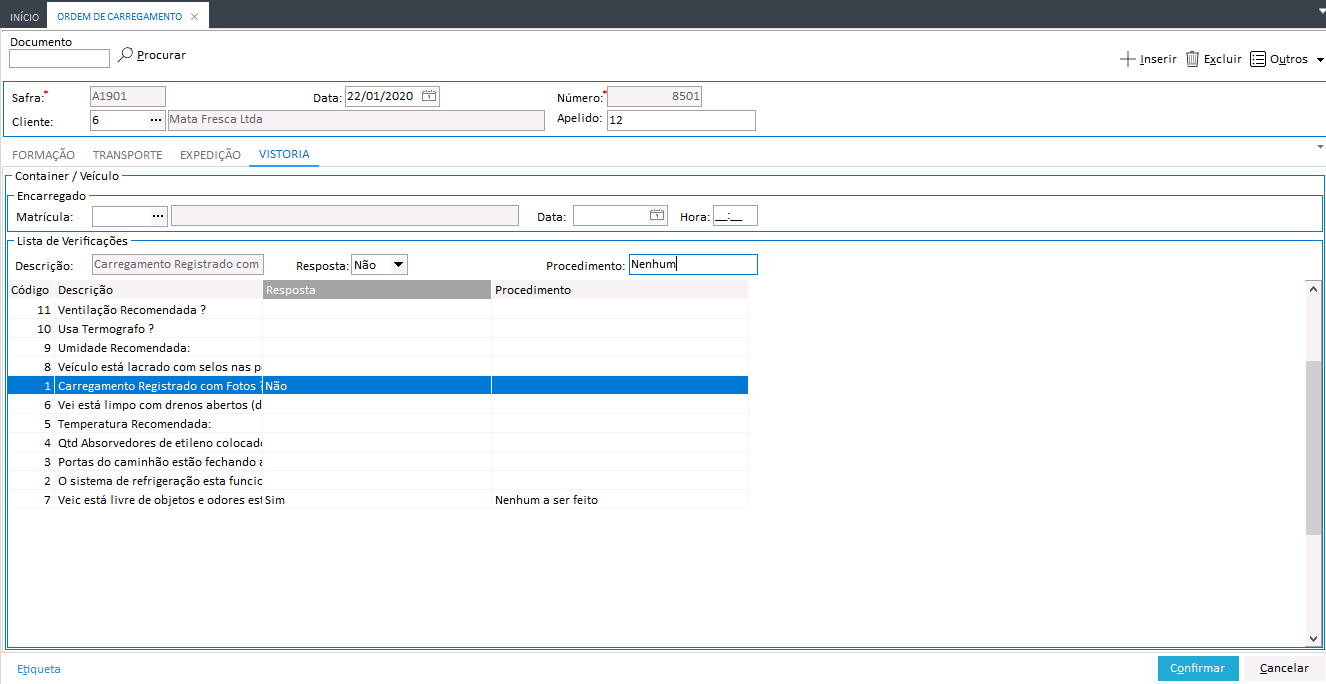The image size is (1326, 684).
Task: Expand the Resposta dropdown
Action: point(398,265)
